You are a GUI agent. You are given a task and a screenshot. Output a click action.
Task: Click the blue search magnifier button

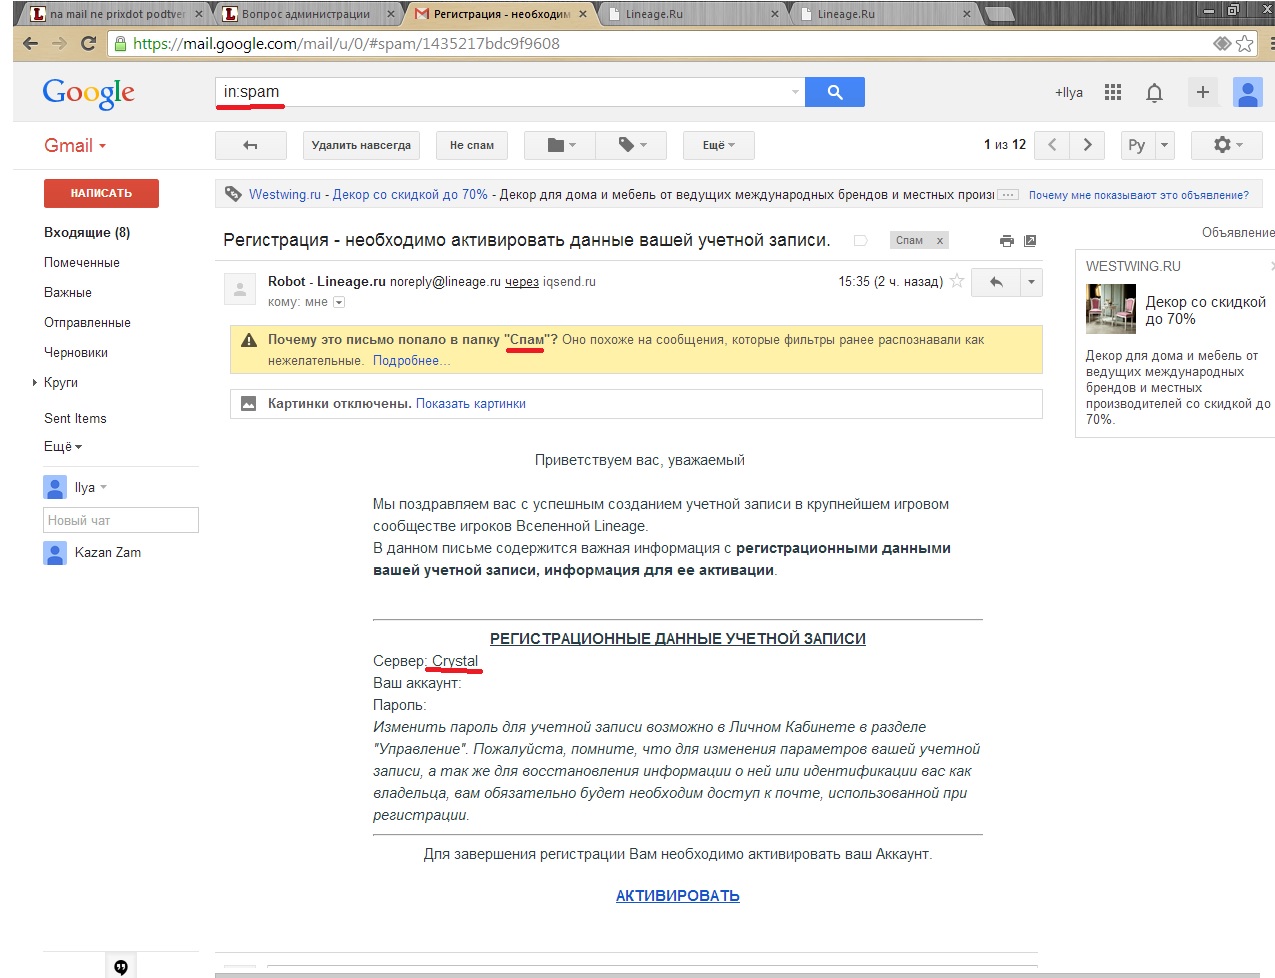[835, 92]
